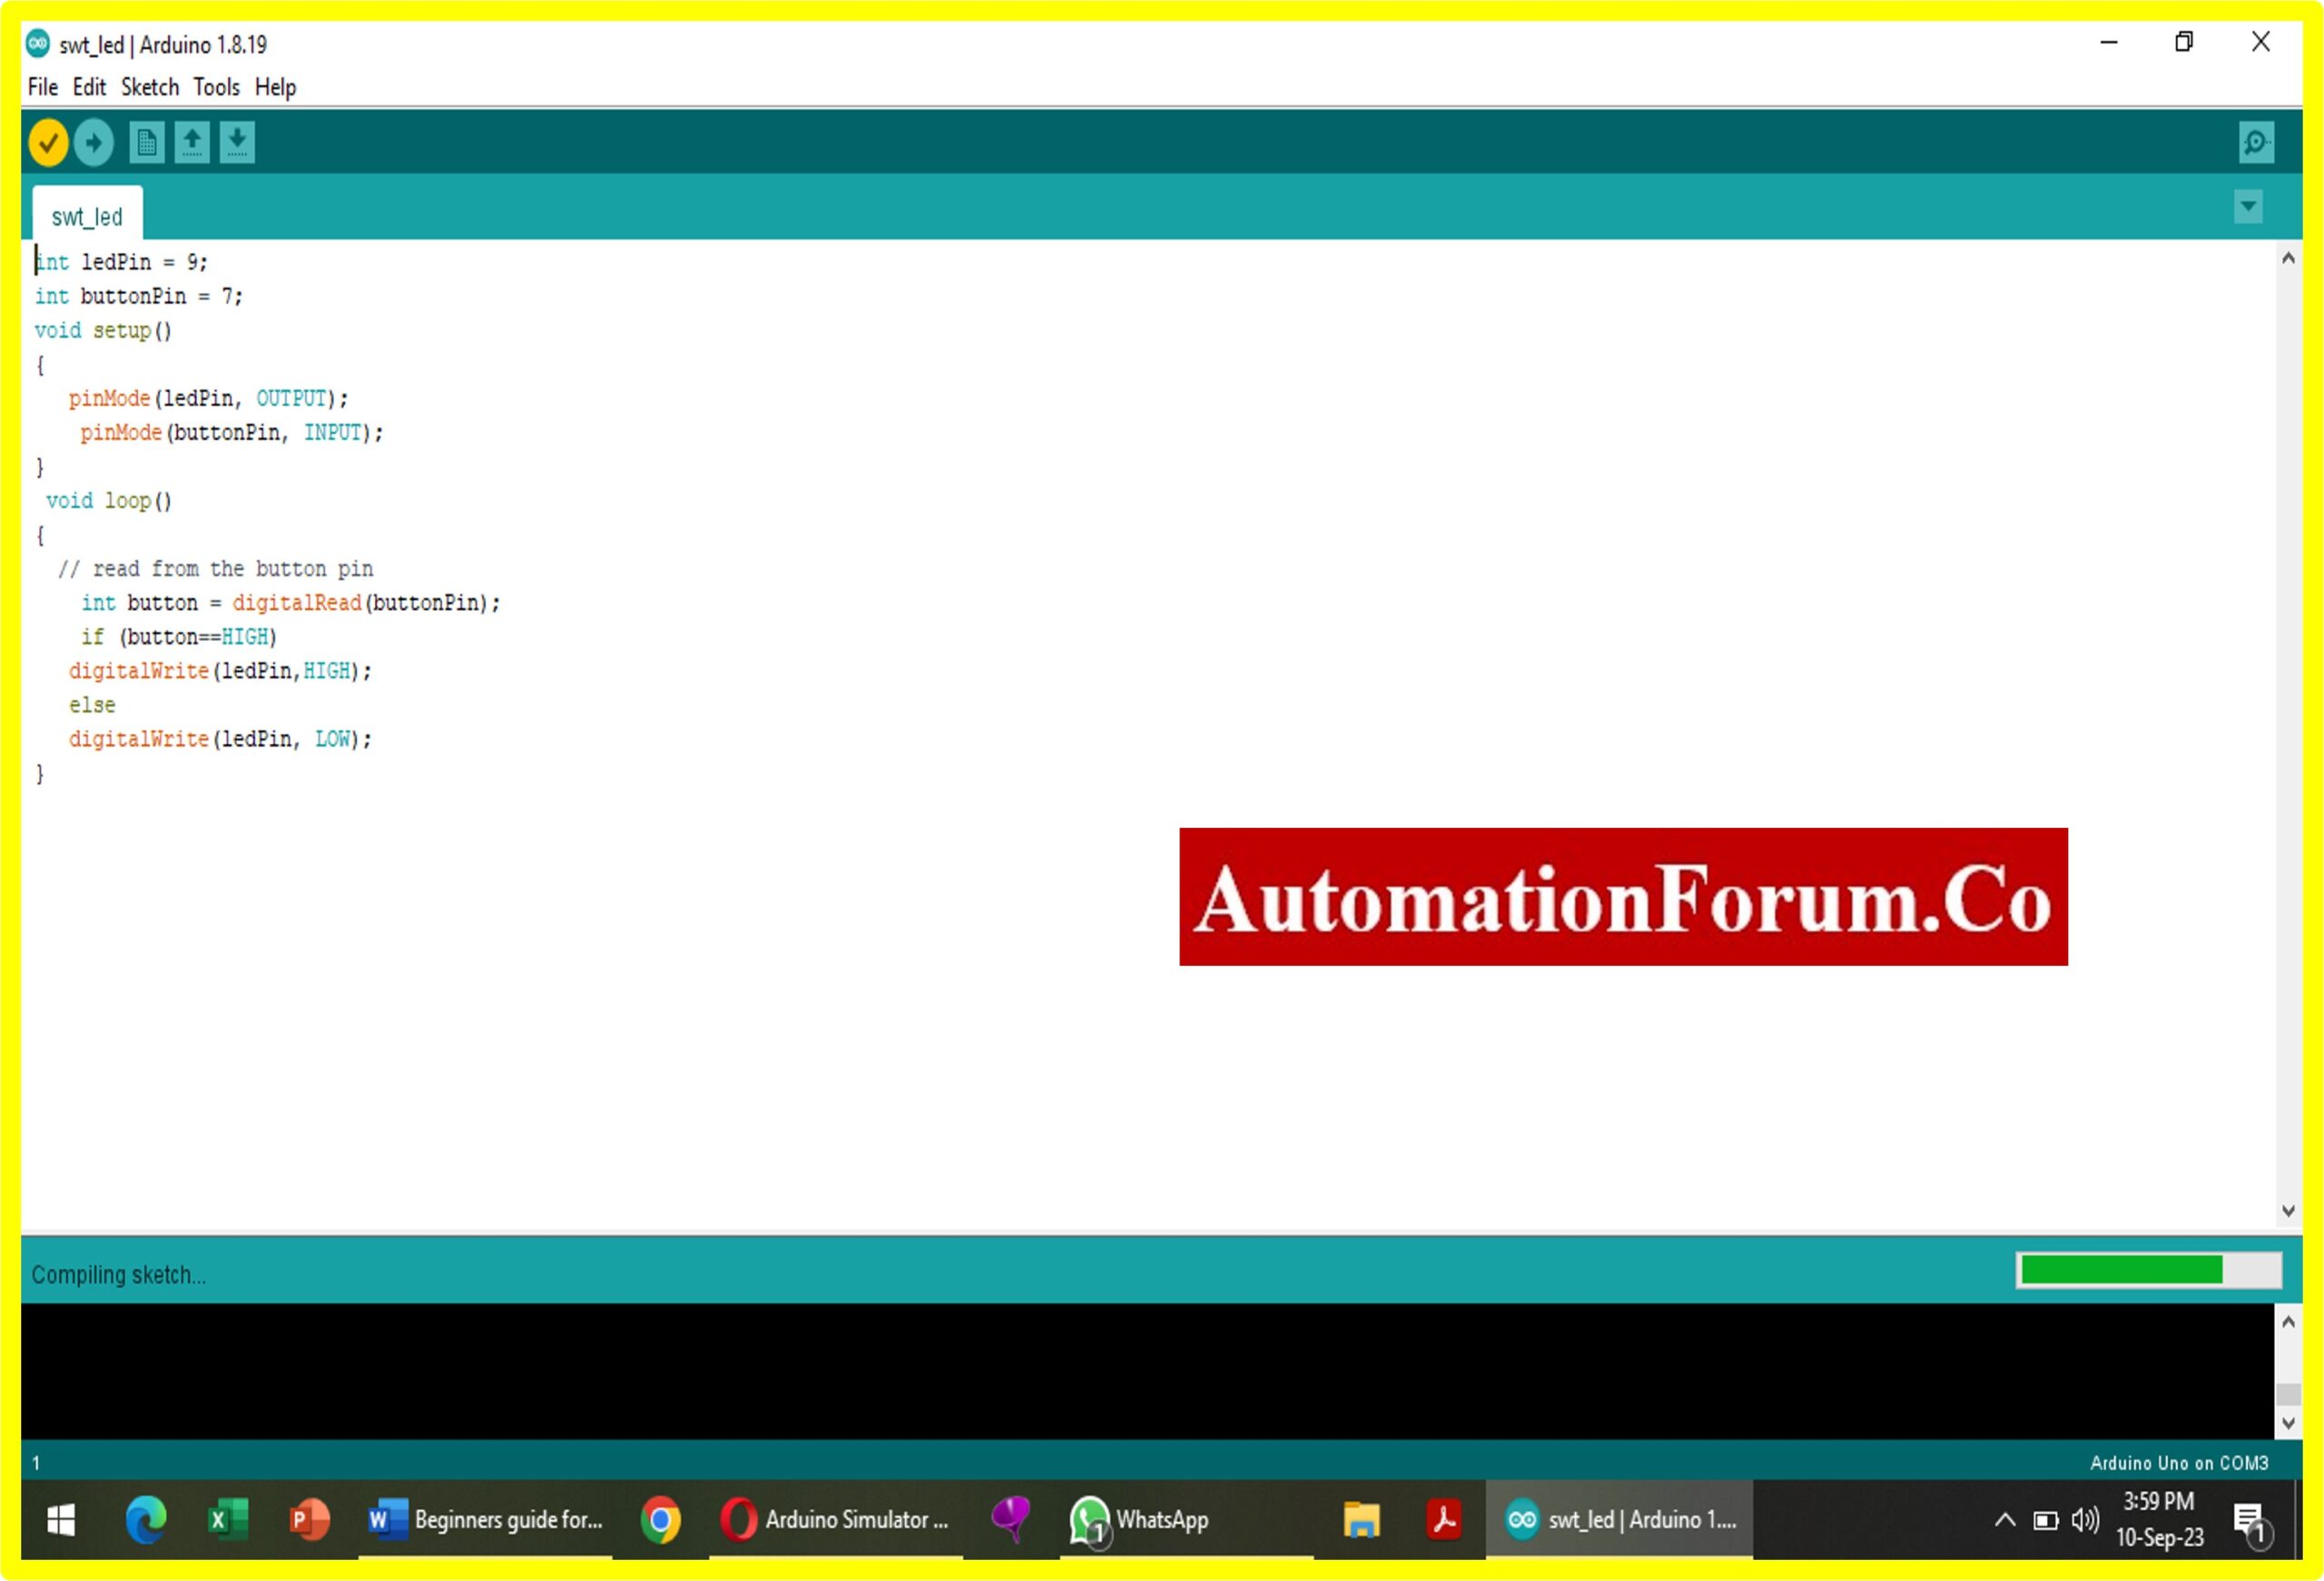Screen dimensions: 2324x1581
Task: Click the Save sketch down-arrow icon
Action: tap(237, 142)
